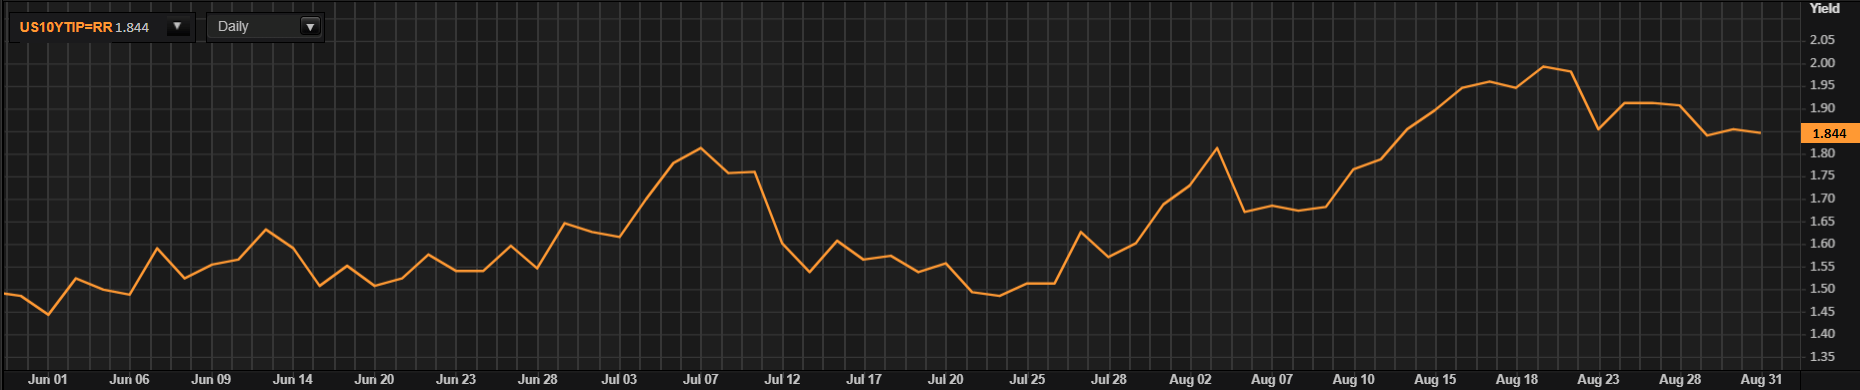Click the Jul 25 date label

[x=1027, y=380]
